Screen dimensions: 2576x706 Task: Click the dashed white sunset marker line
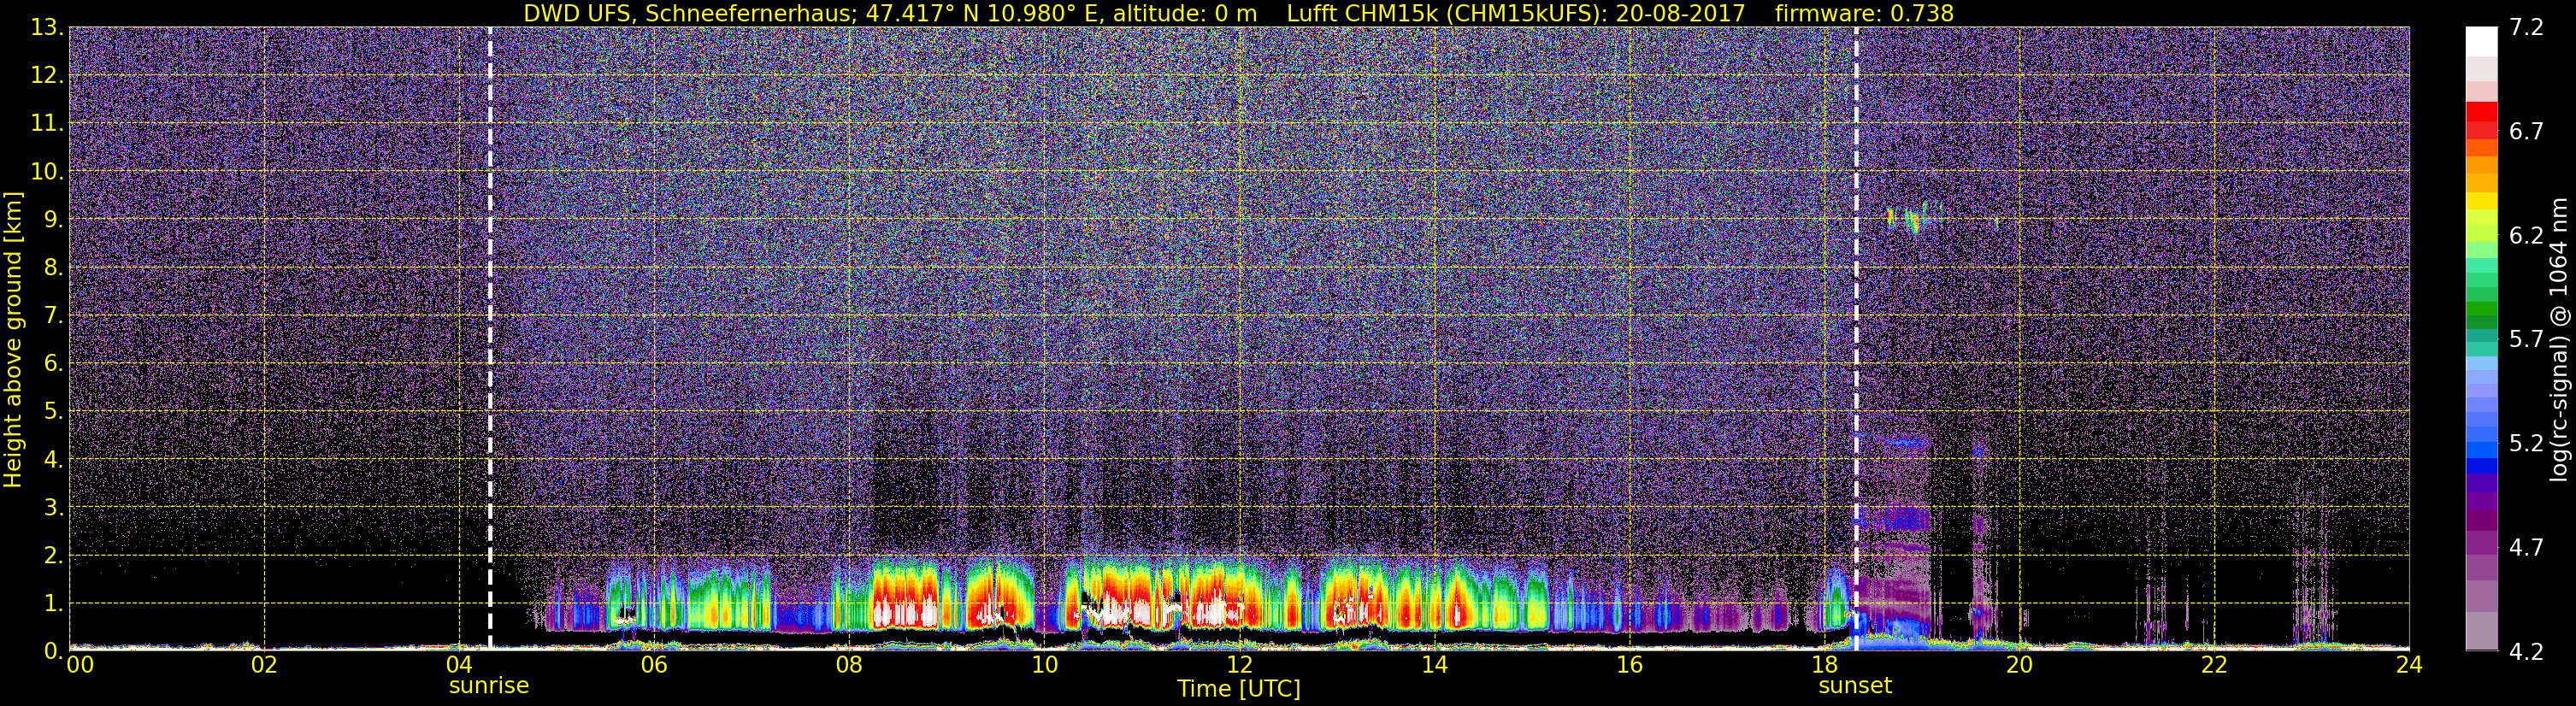coord(1857,339)
